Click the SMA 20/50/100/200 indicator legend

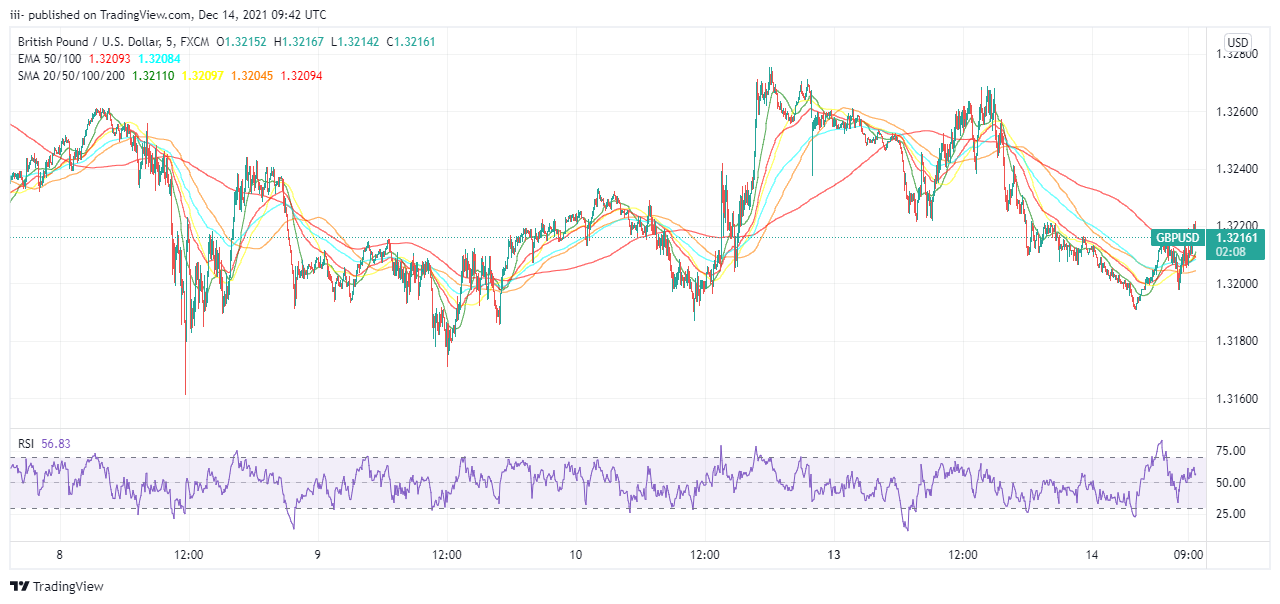[71, 76]
